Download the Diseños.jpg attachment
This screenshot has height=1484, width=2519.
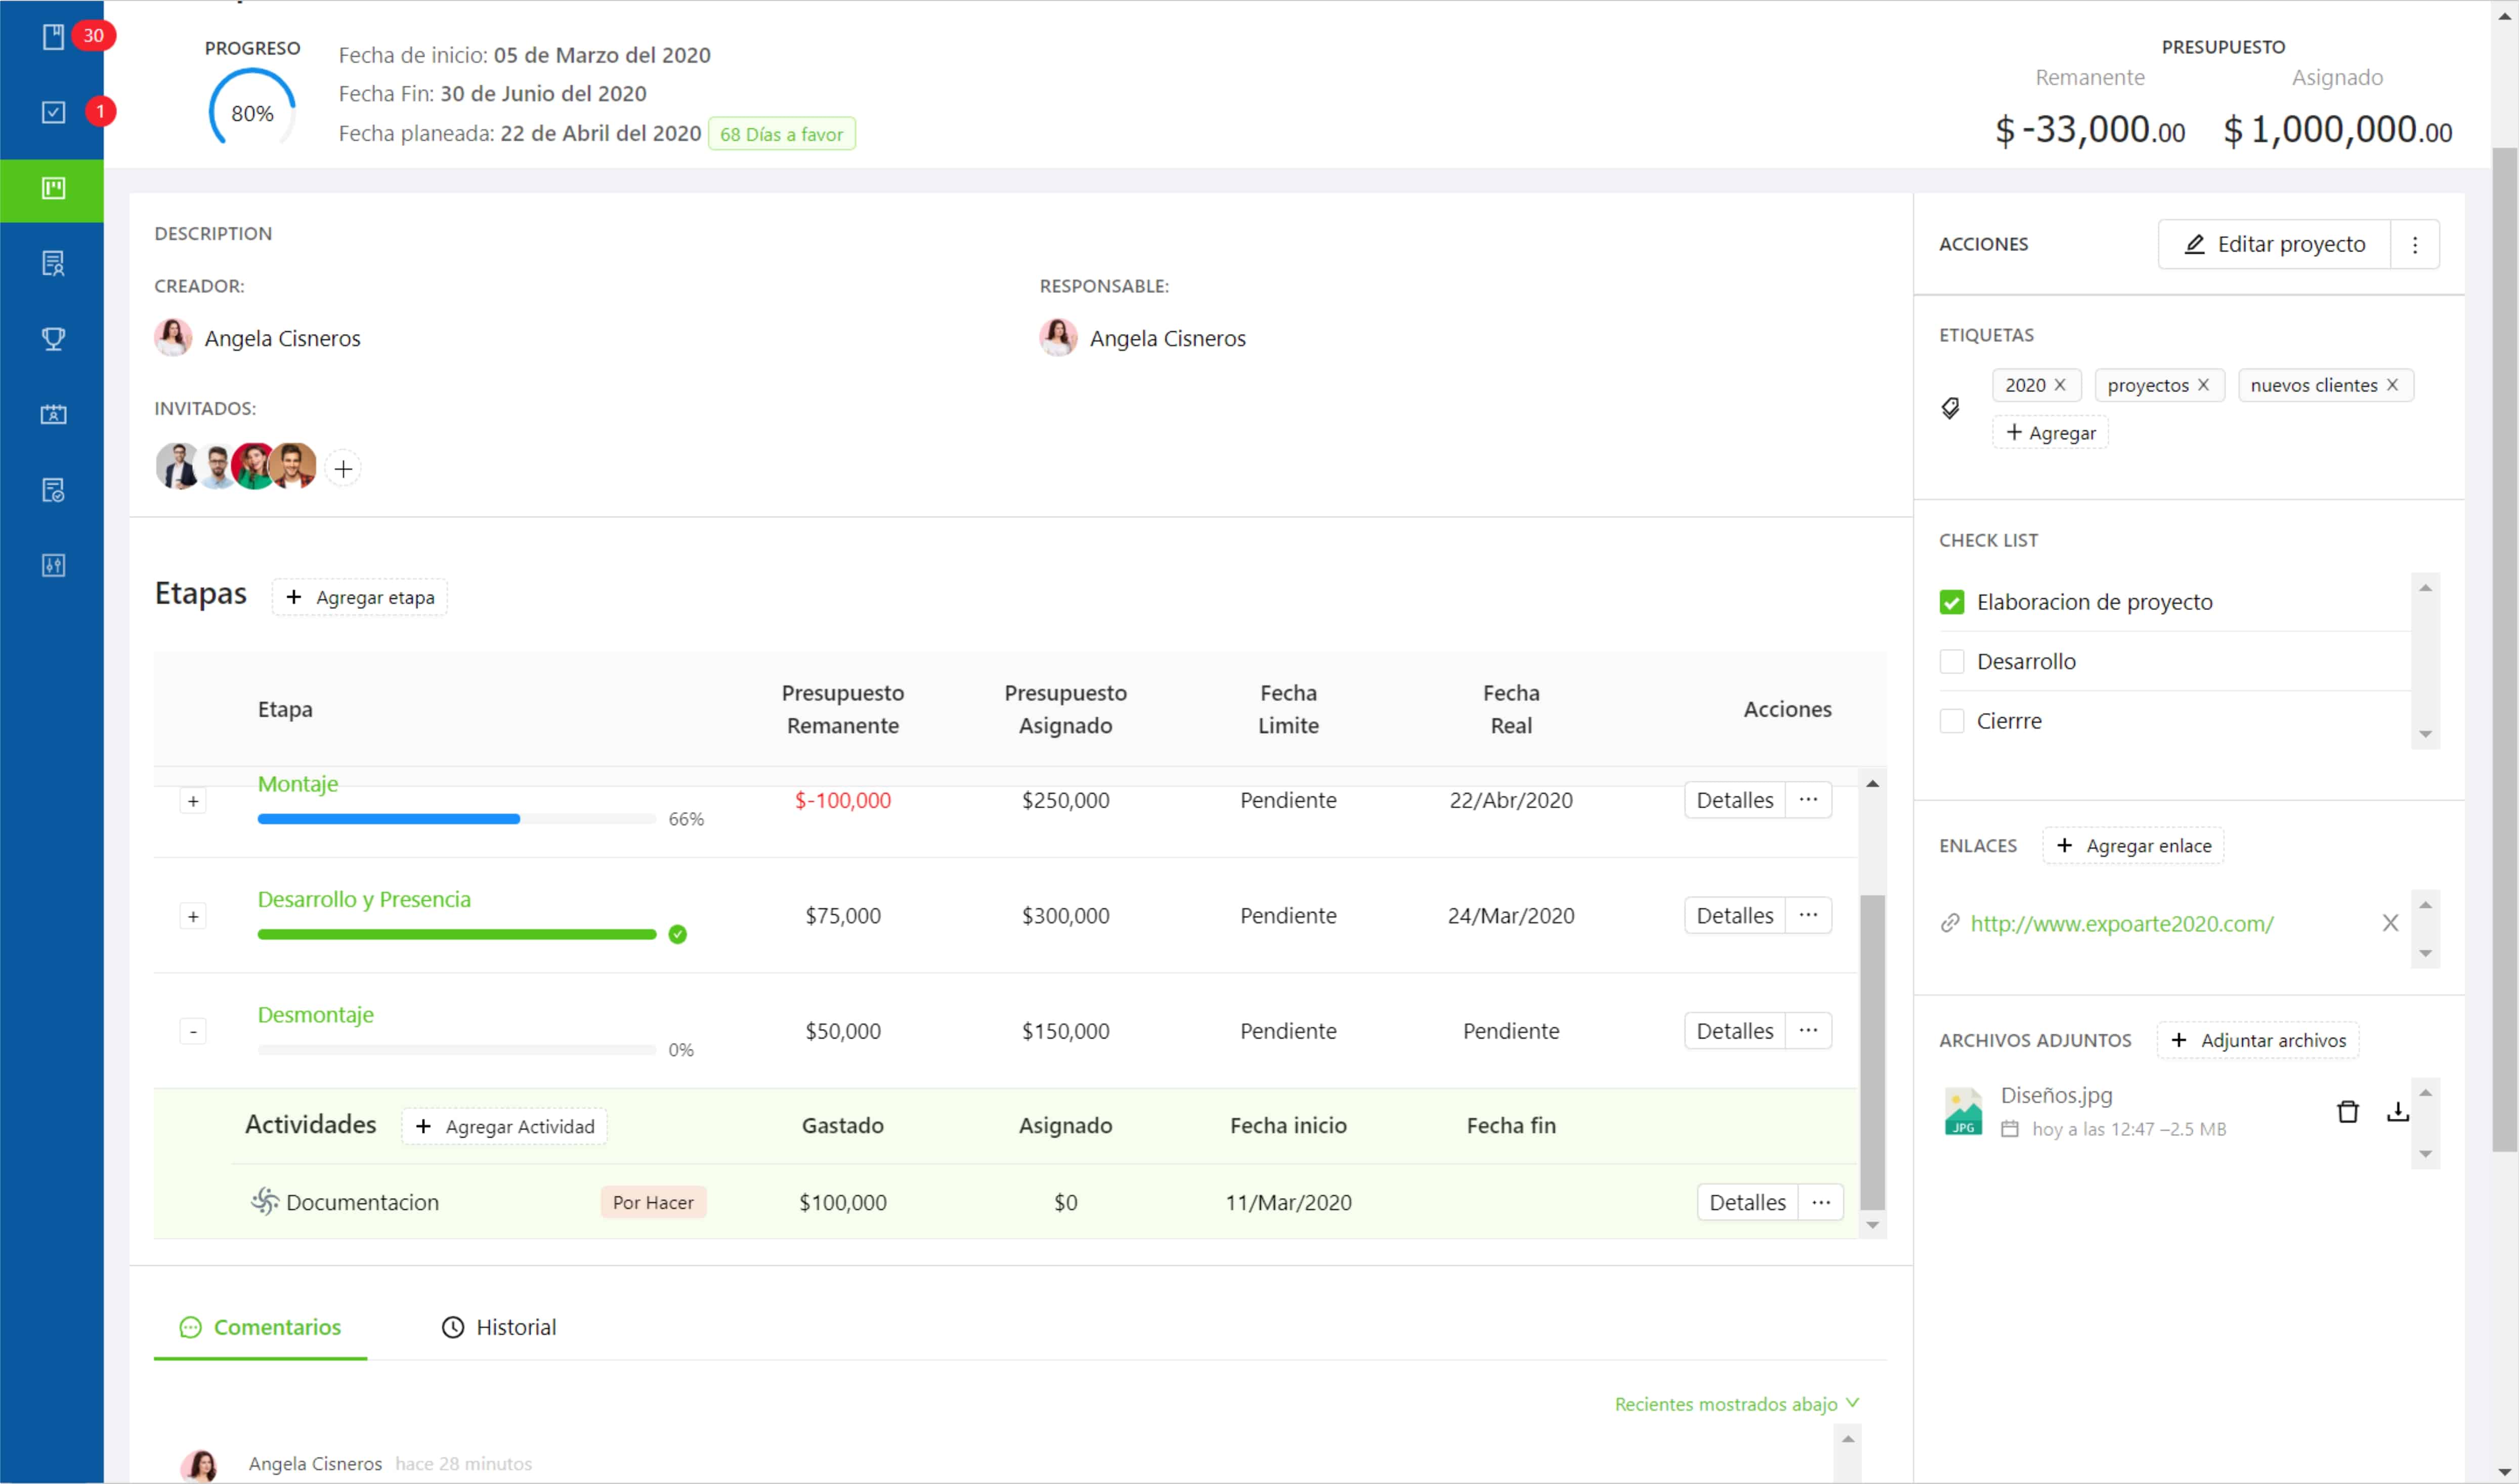tap(2397, 1111)
